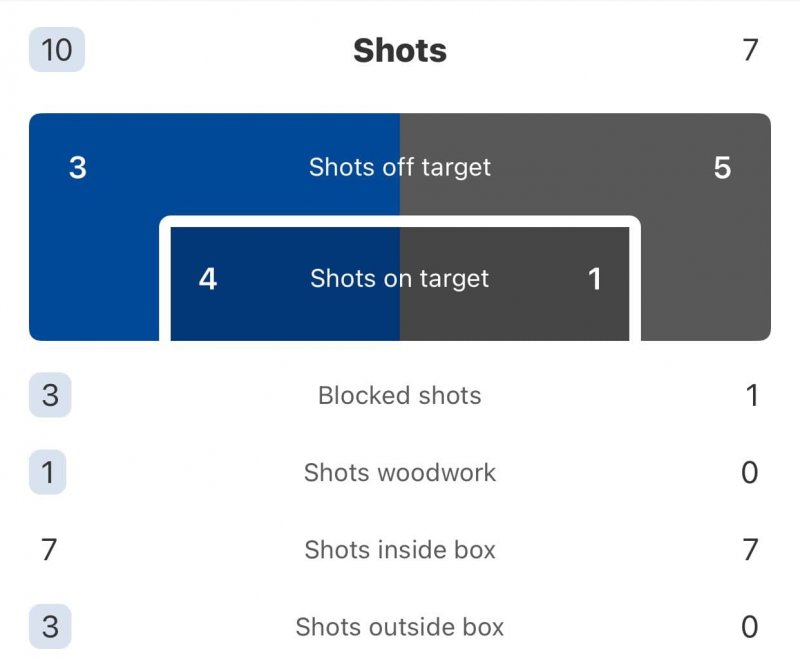Open the Shots woodwork stat row
Image resolution: width=800 pixels, height=658 pixels.
(400, 472)
